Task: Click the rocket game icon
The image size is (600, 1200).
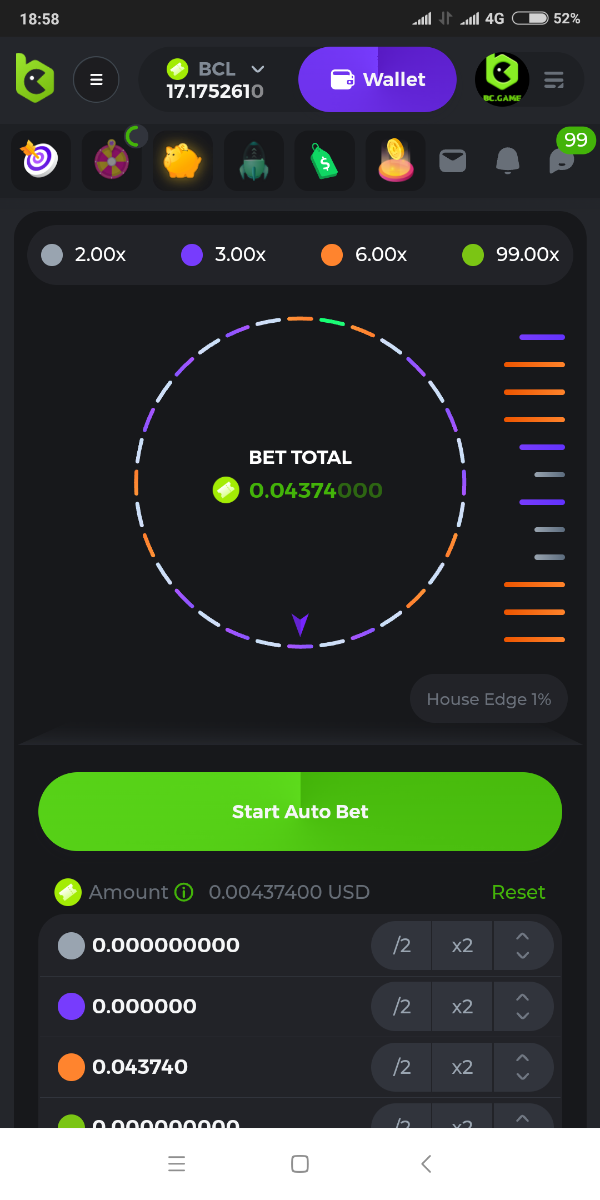Action: (253, 160)
